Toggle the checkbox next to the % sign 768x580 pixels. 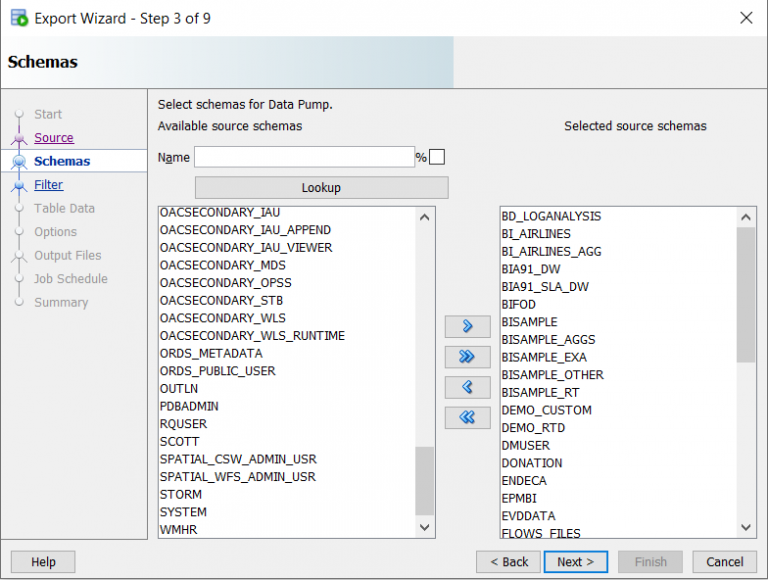437,157
